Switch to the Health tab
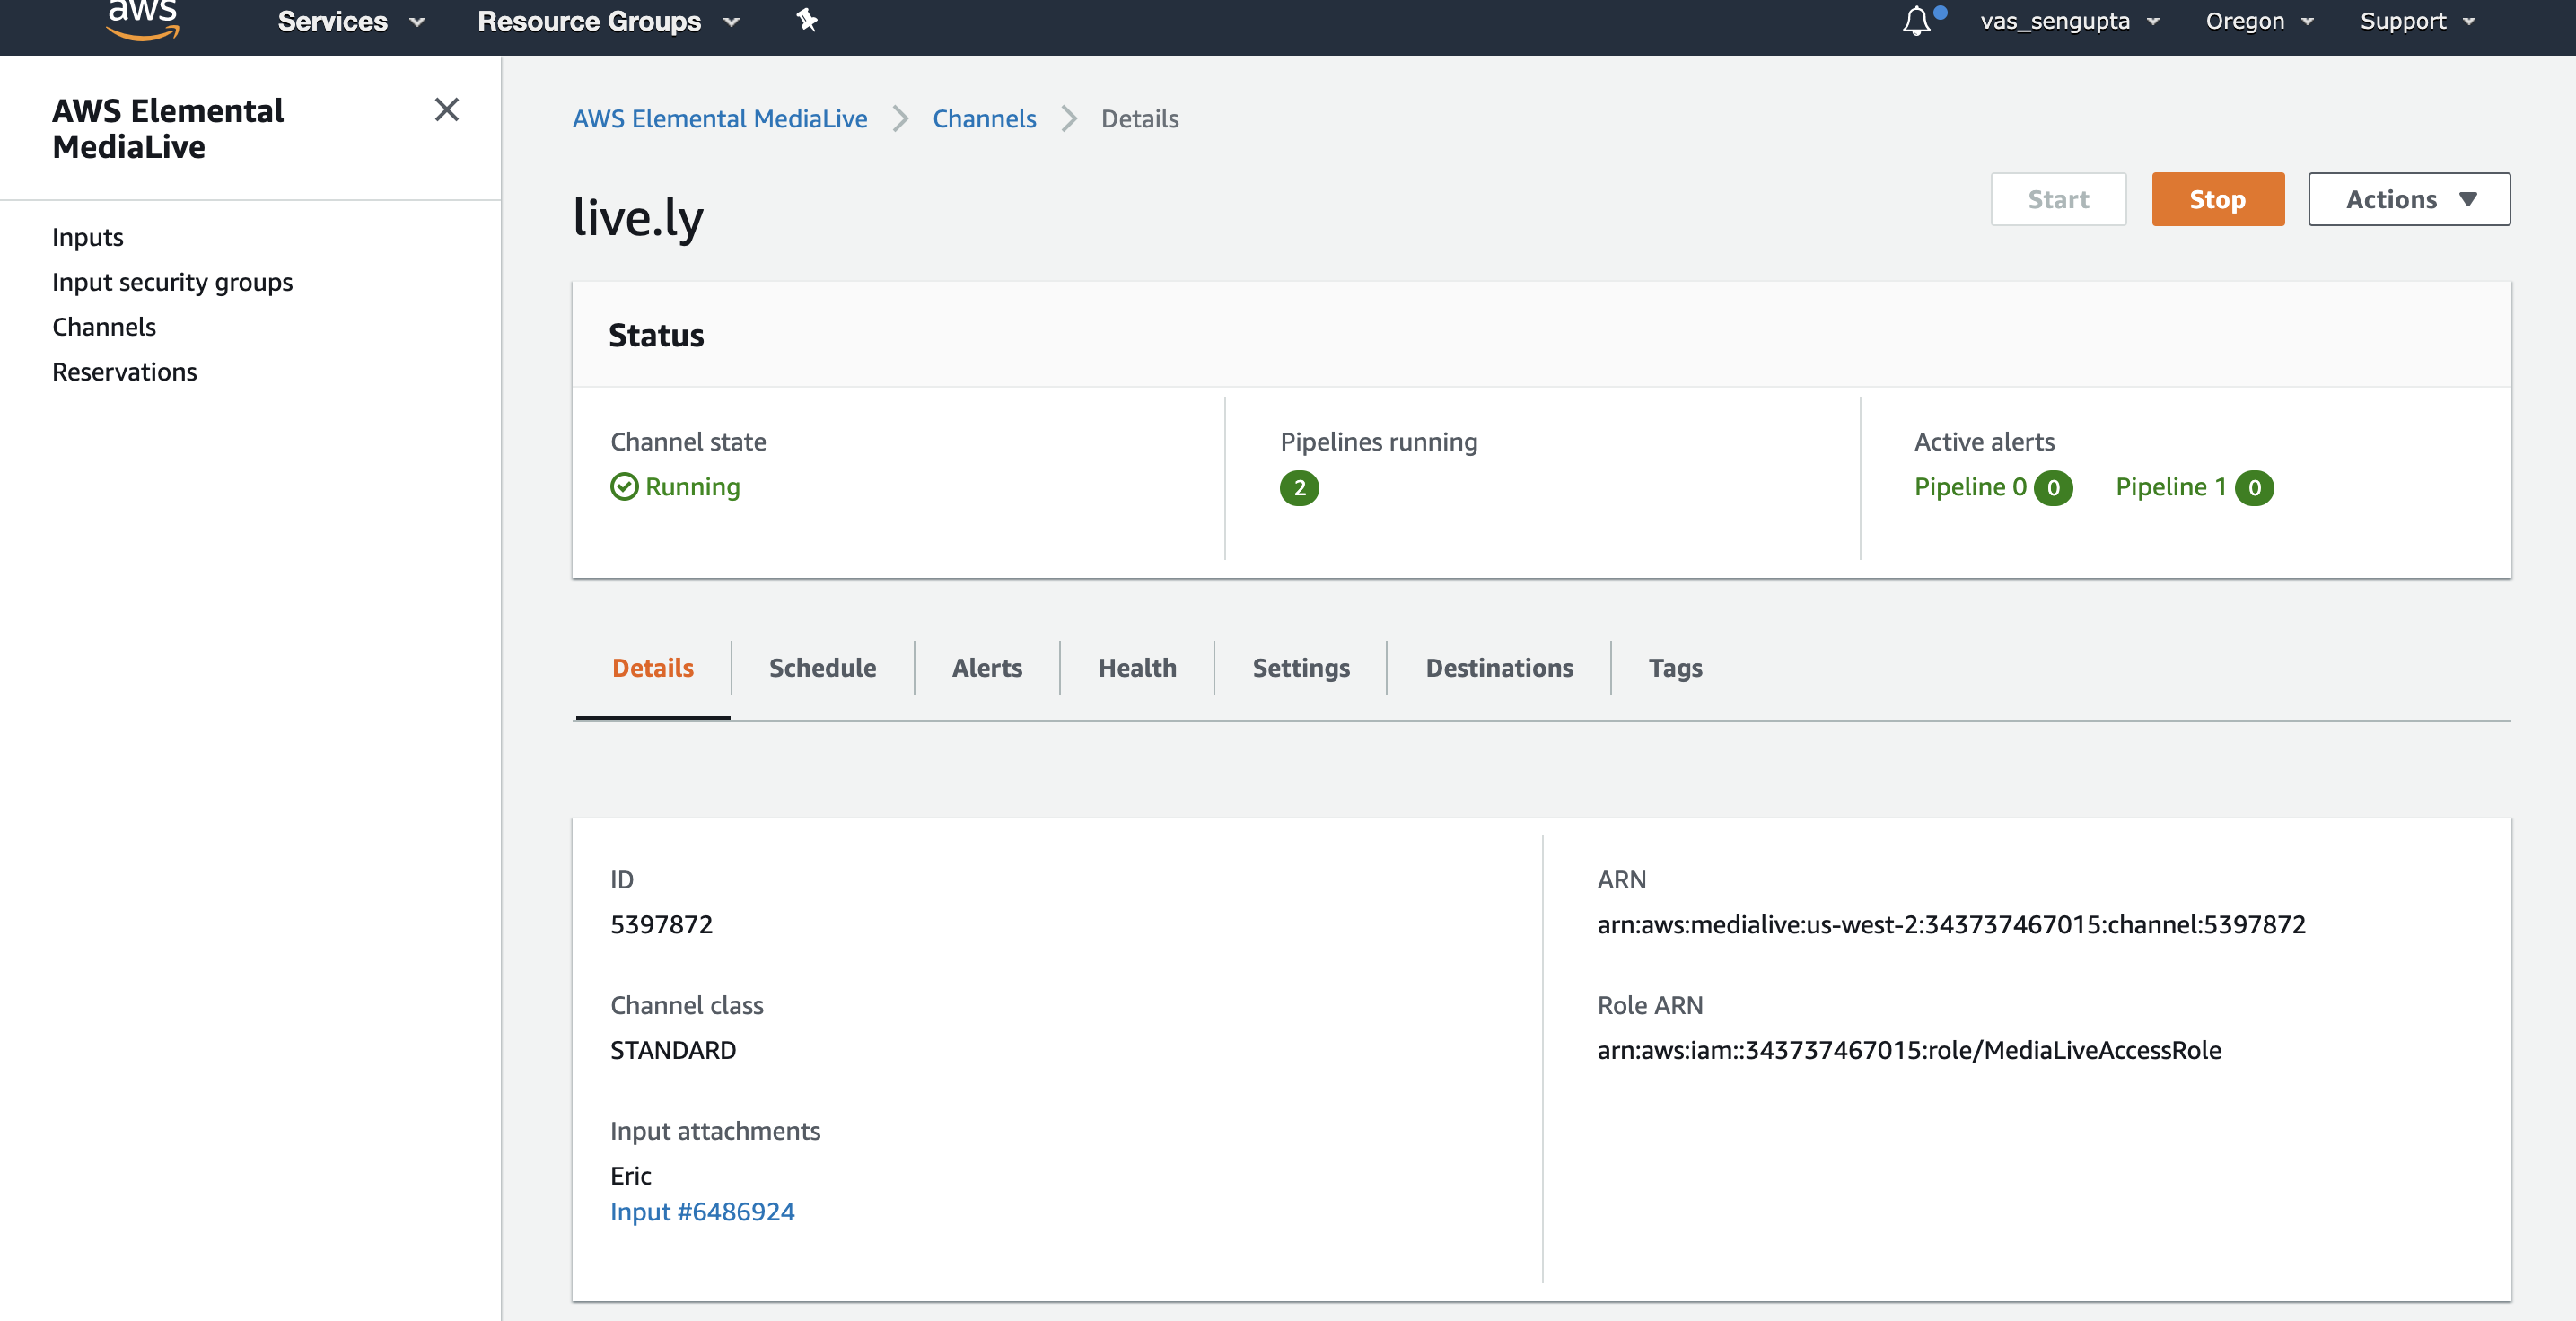The image size is (2576, 1321). [x=1137, y=668]
